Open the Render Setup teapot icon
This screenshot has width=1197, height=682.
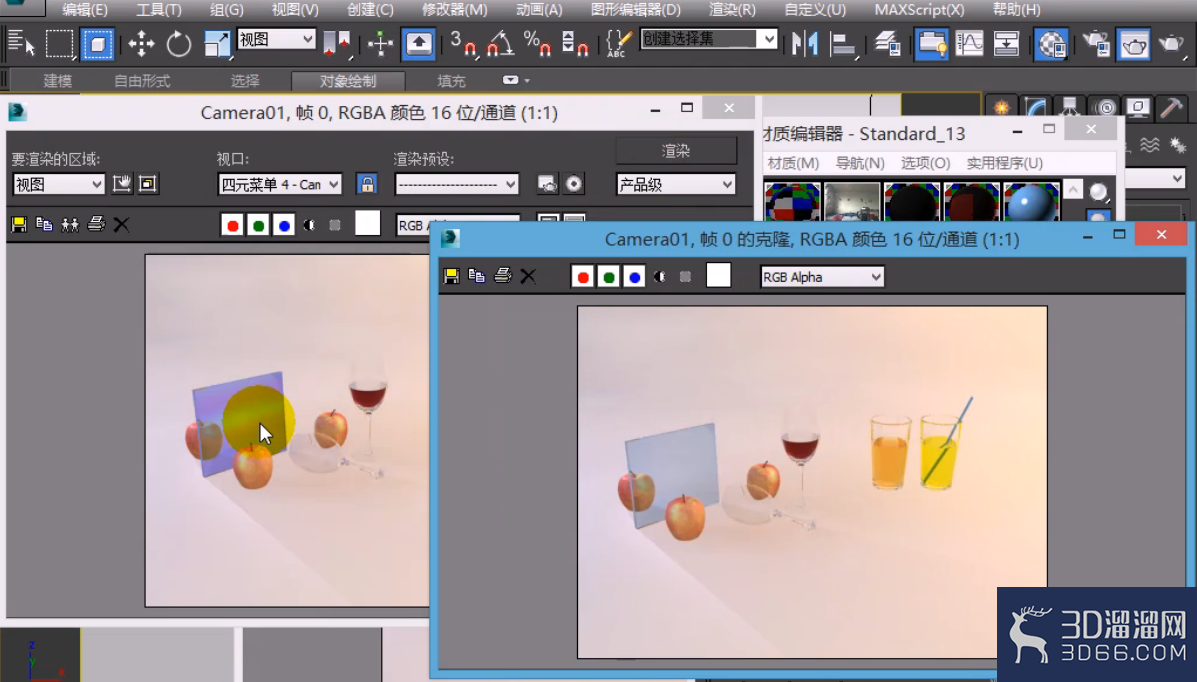point(1096,44)
